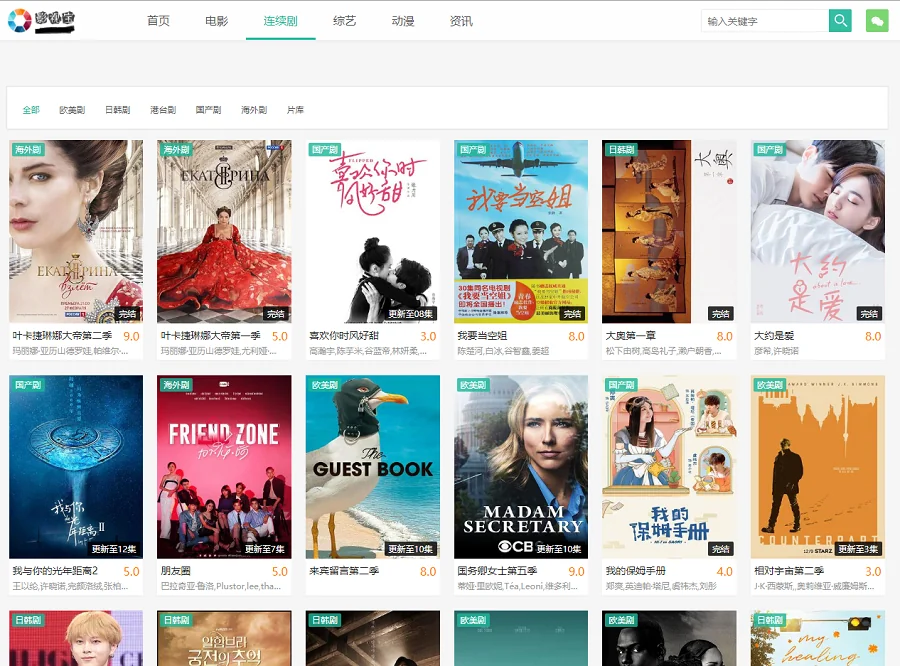Viewport: 900px width, 666px height.
Task: Open The Guest Book poster thumbnail
Action: coord(372,466)
